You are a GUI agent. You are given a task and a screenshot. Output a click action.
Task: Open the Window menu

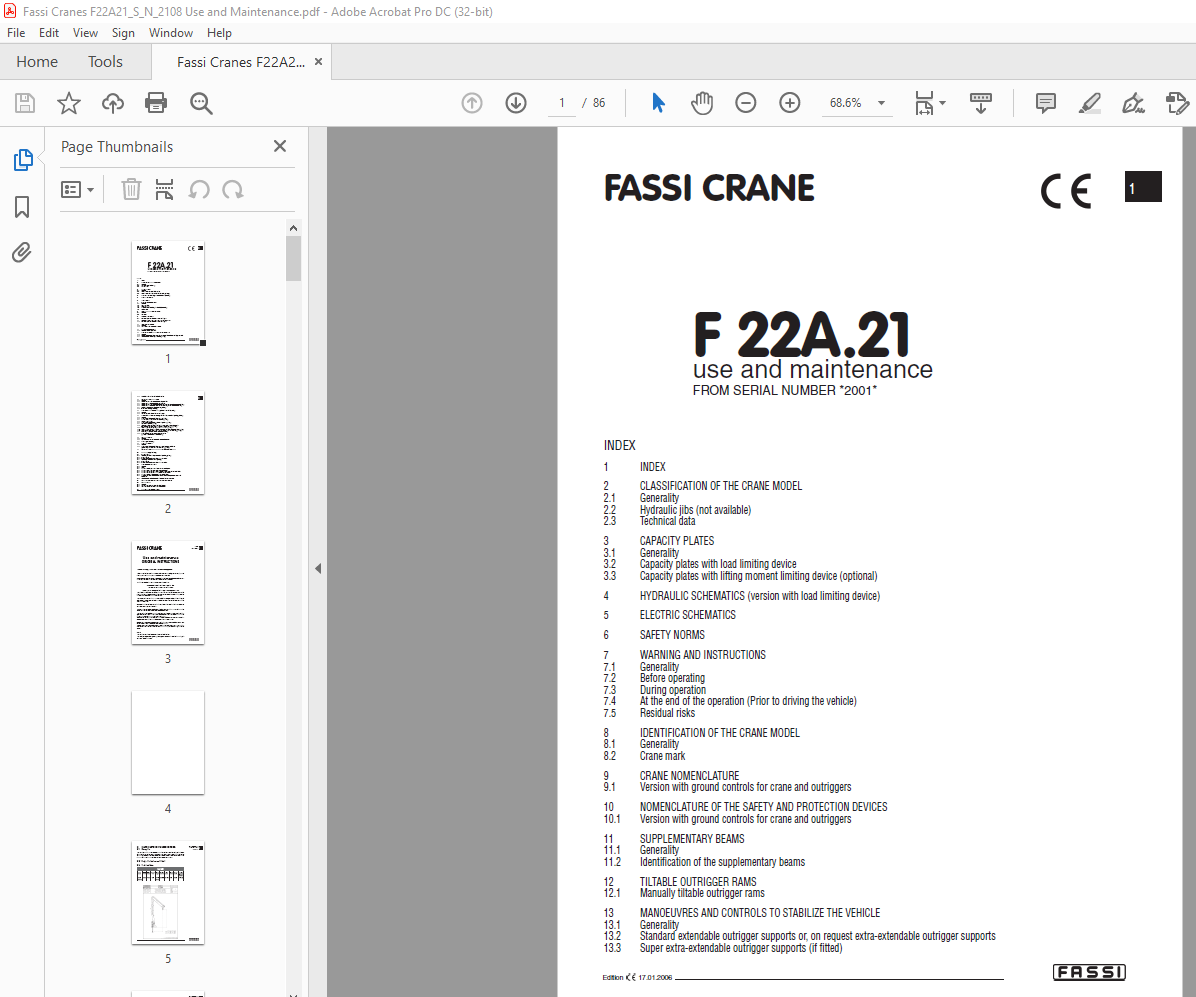(171, 33)
